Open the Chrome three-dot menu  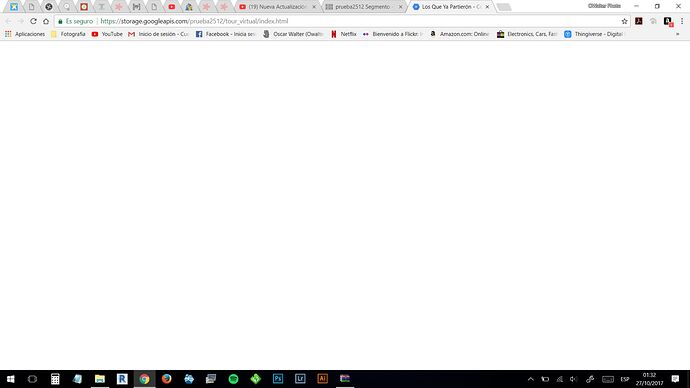(x=682, y=21)
